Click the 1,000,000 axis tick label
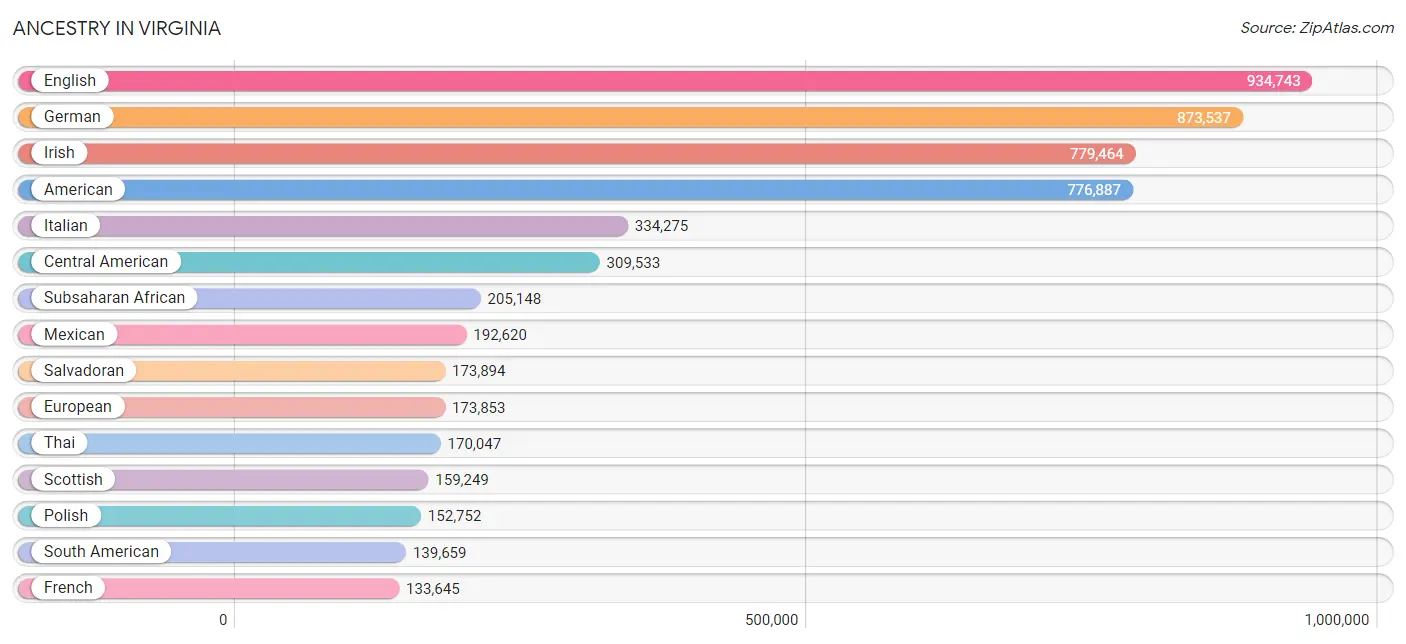Viewport: 1406px width, 644px height. pyautogui.click(x=1335, y=620)
